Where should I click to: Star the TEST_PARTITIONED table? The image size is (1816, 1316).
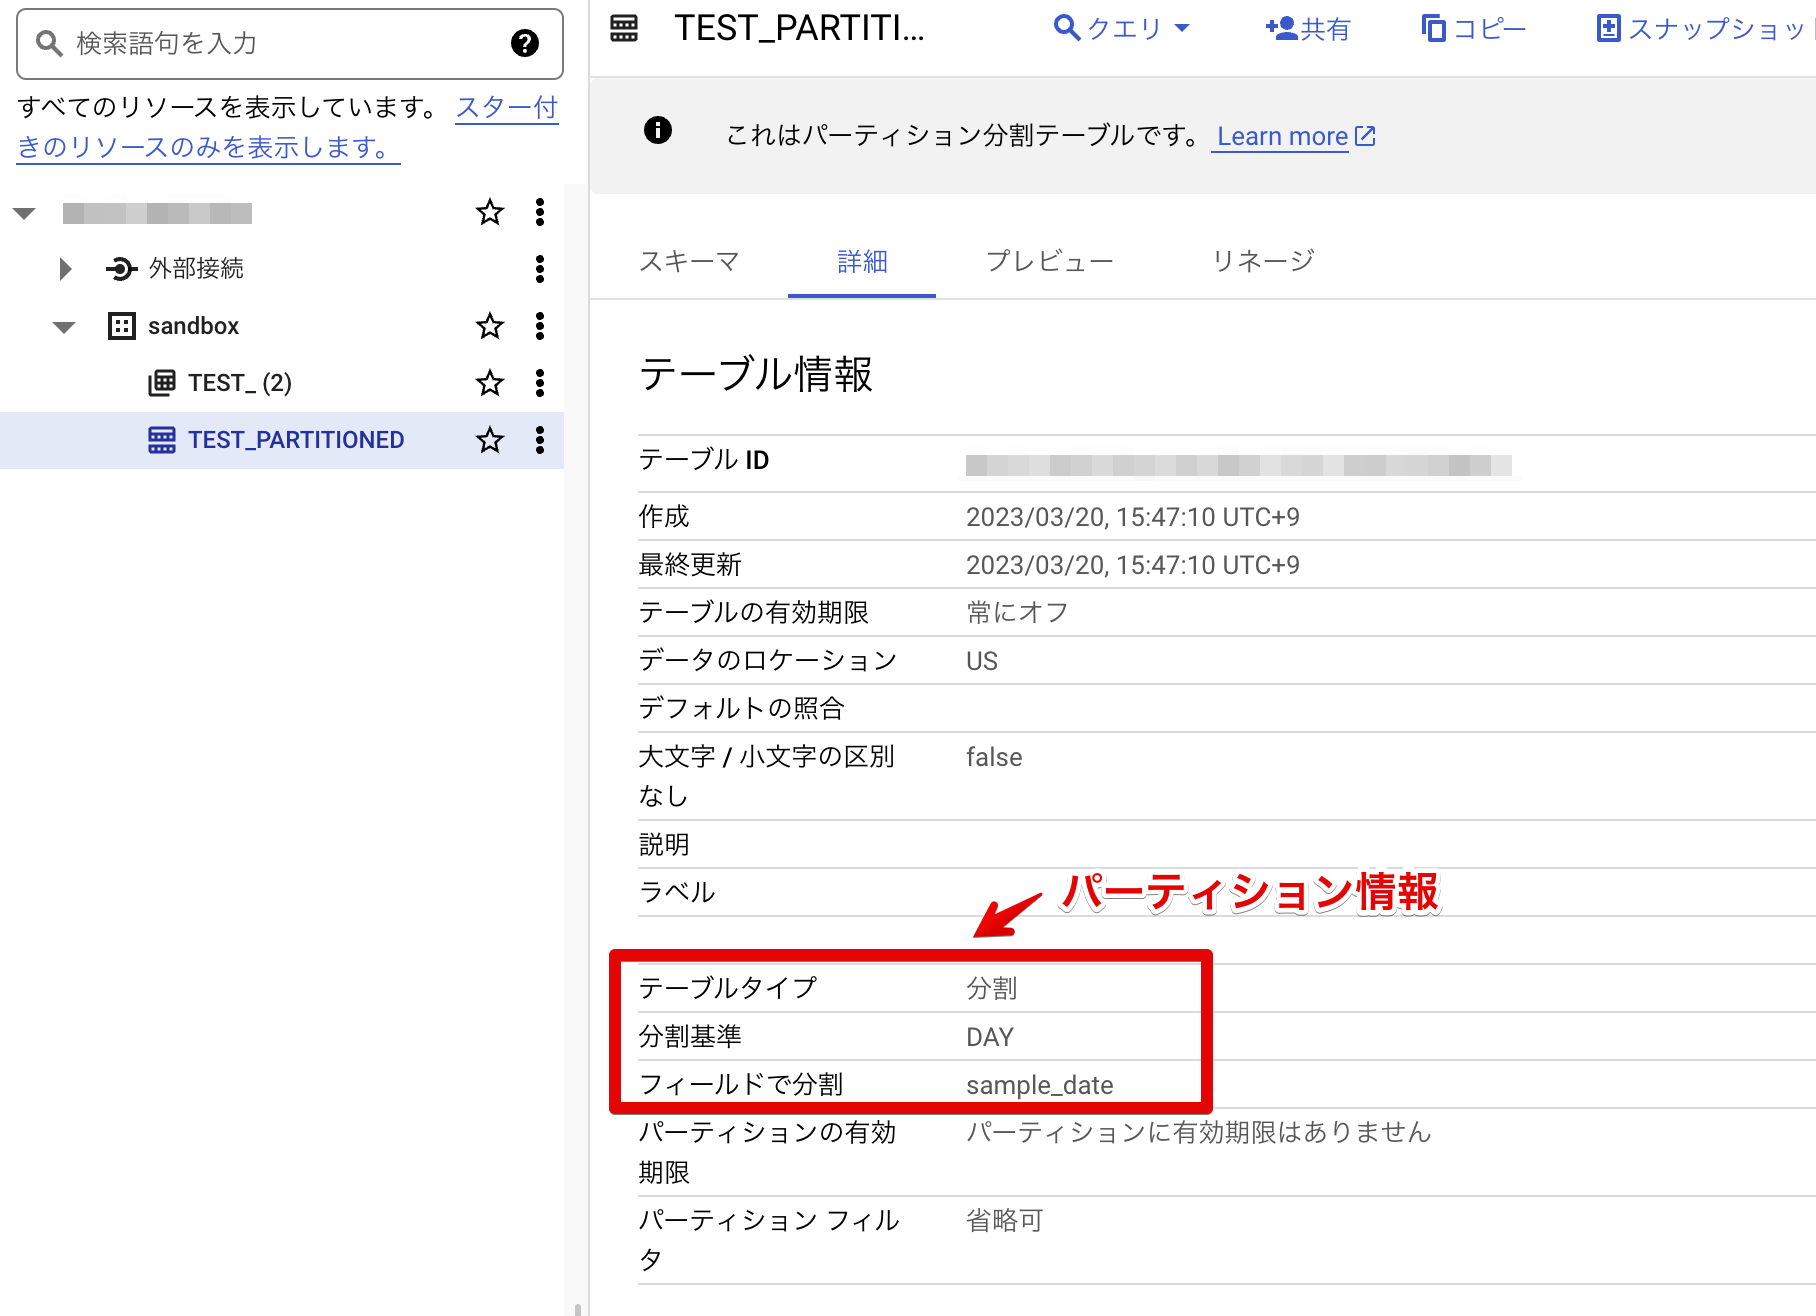tap(489, 440)
